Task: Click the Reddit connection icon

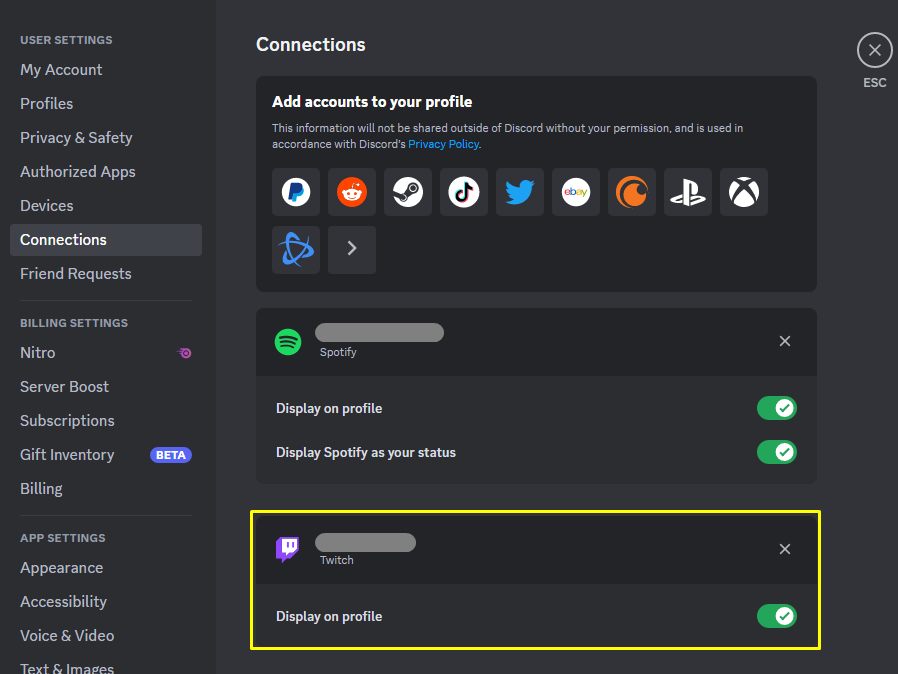Action: (352, 192)
